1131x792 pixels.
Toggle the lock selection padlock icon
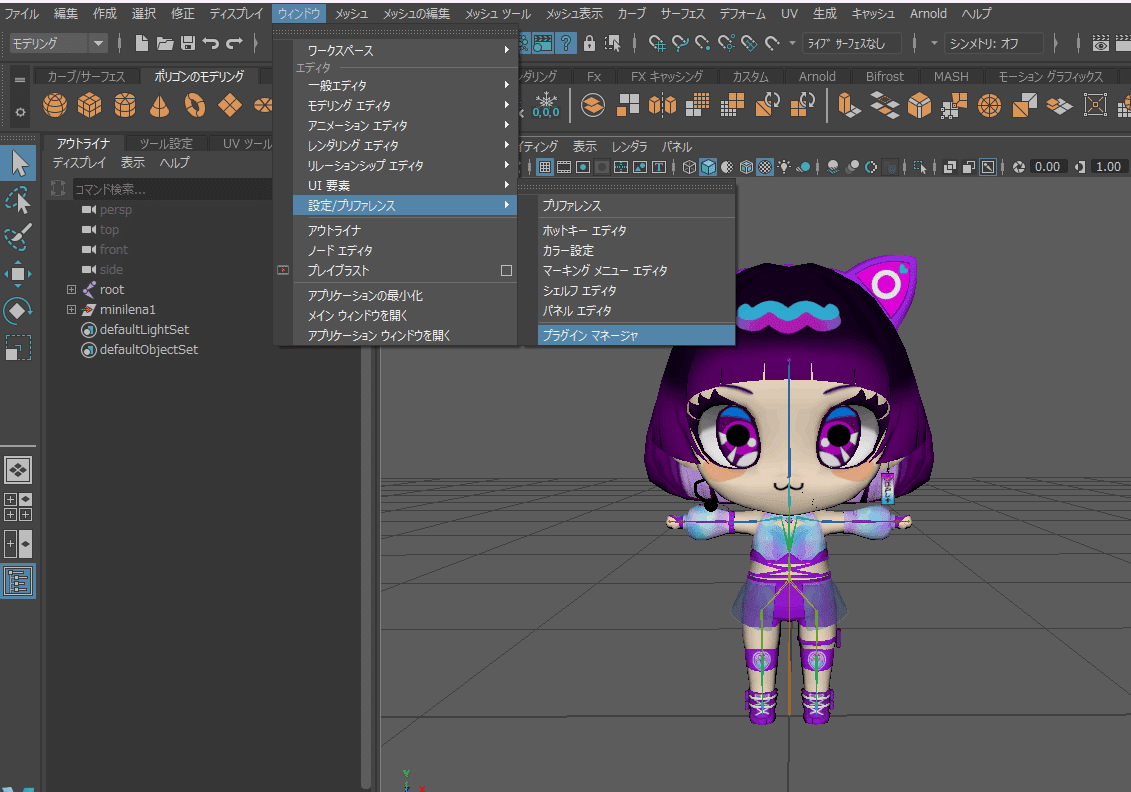click(x=589, y=43)
